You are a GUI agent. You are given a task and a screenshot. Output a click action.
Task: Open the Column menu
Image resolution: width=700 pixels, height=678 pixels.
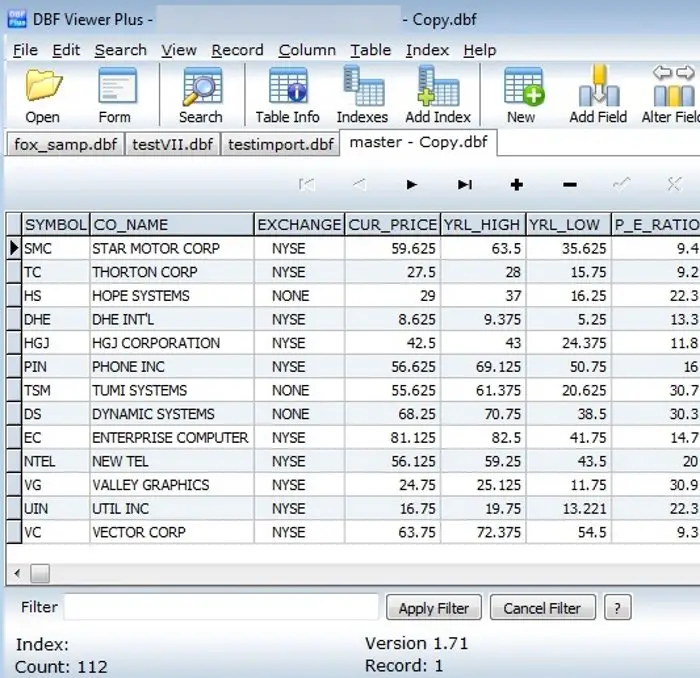click(307, 50)
